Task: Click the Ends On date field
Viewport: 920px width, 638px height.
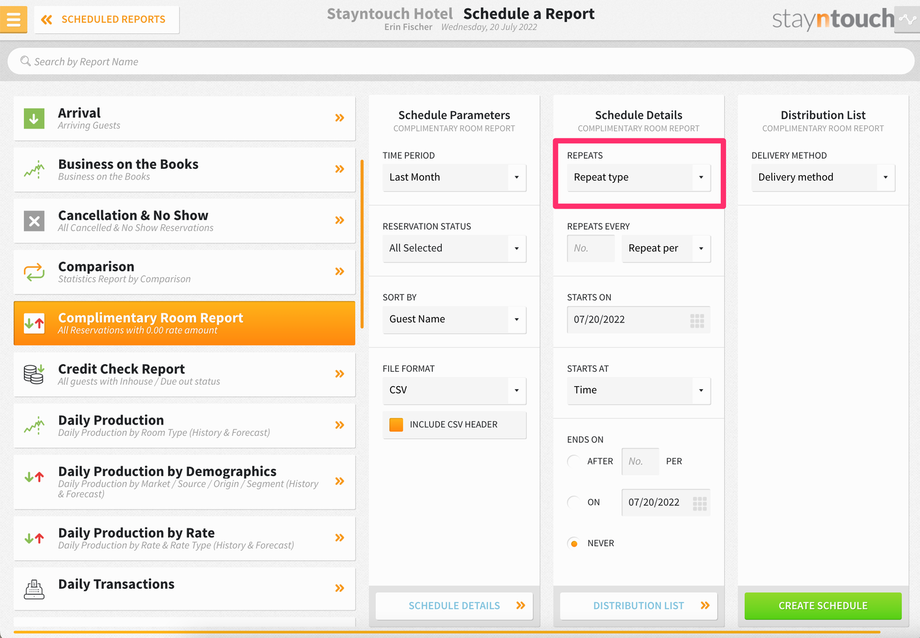Action: tap(666, 502)
